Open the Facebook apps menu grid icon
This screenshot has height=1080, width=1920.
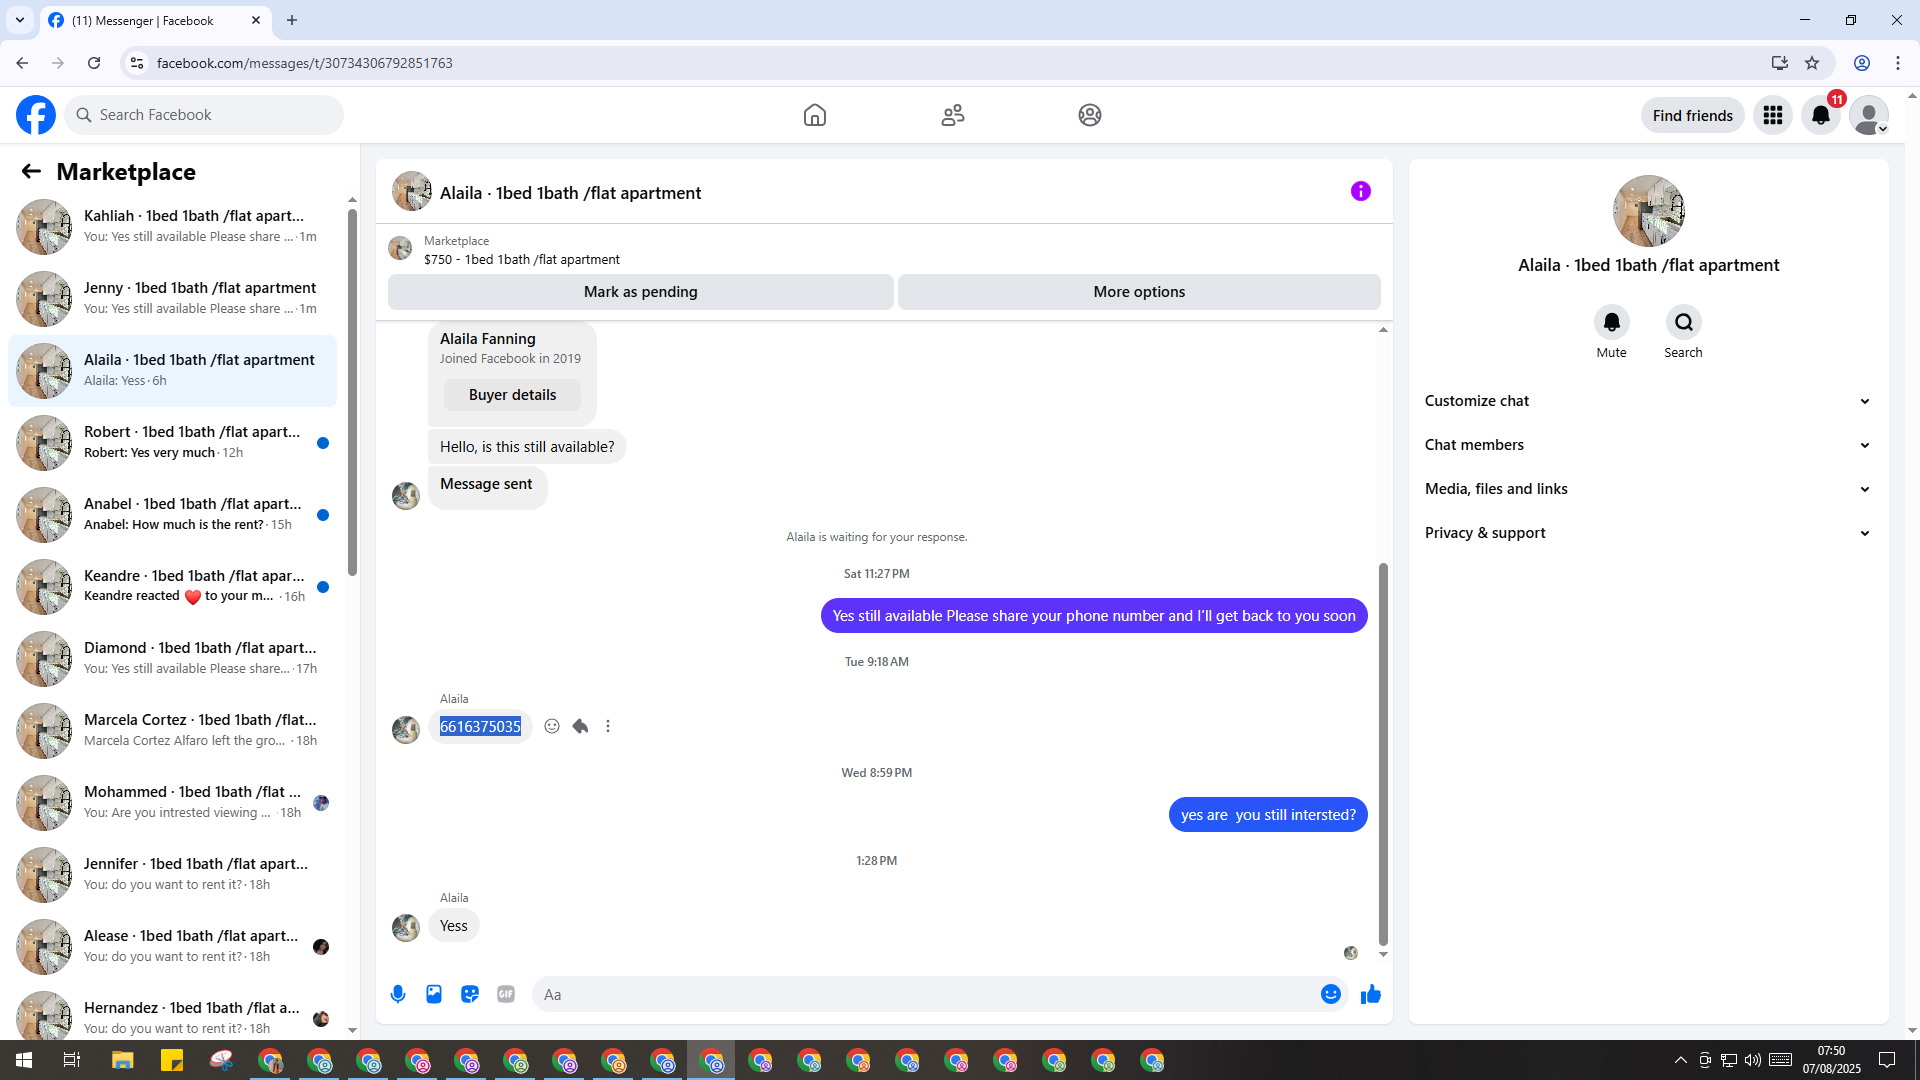(1773, 115)
